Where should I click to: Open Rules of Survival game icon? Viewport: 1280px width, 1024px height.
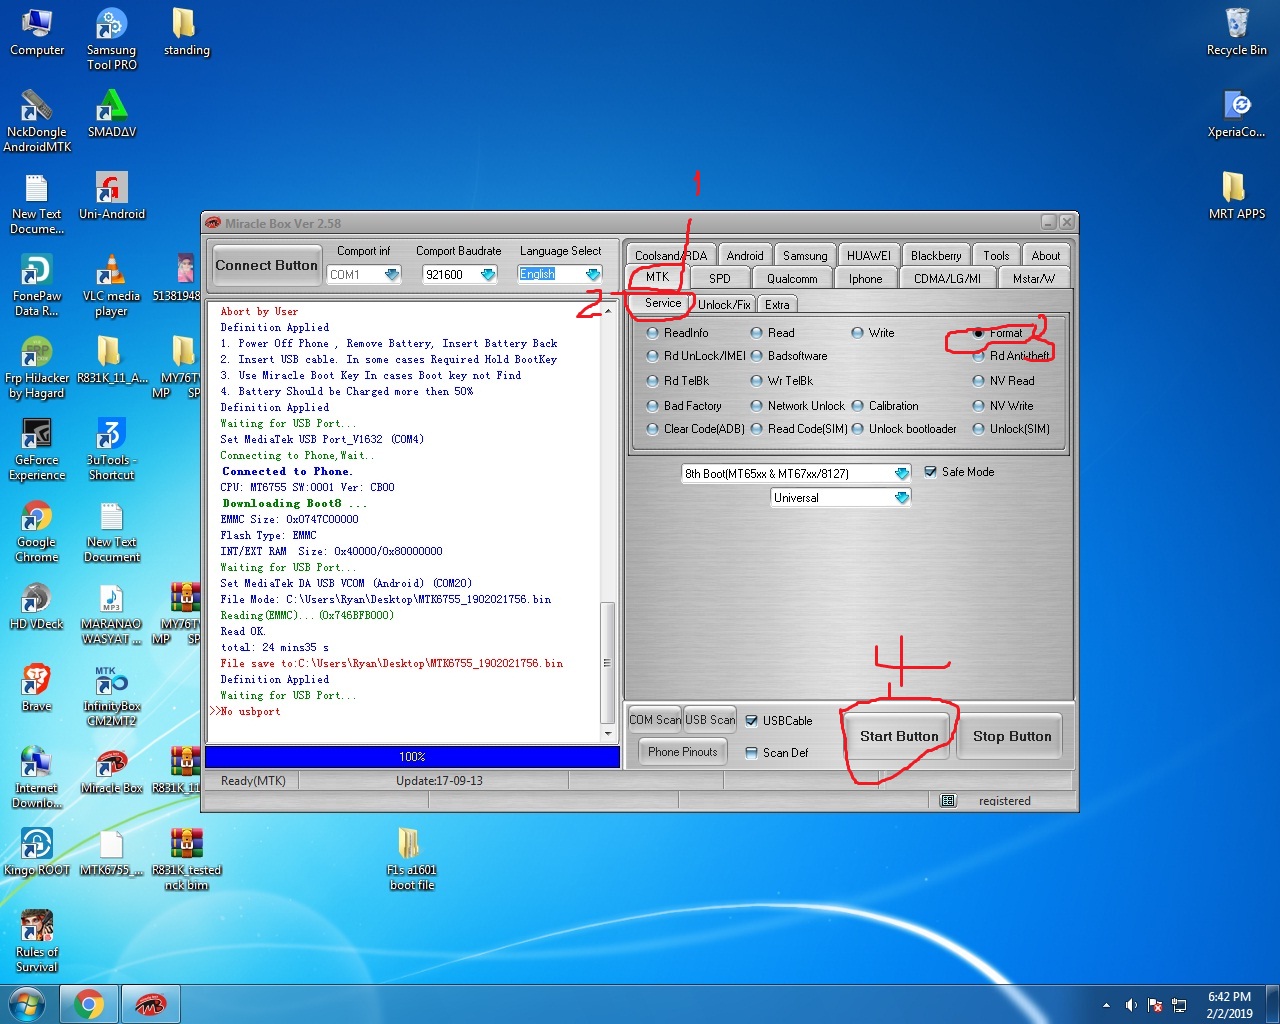click(x=37, y=941)
